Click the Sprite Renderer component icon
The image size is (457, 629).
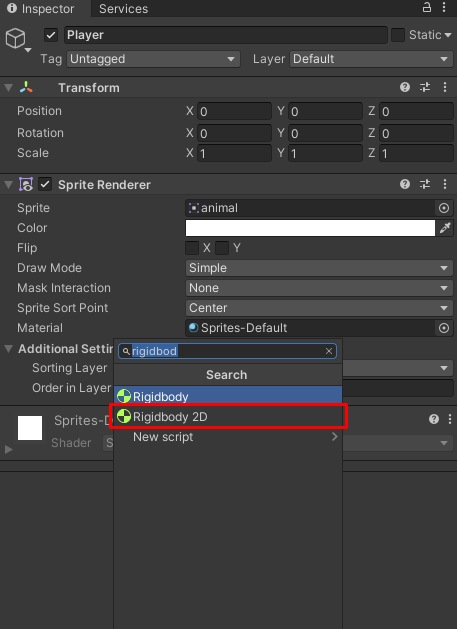click(26, 185)
